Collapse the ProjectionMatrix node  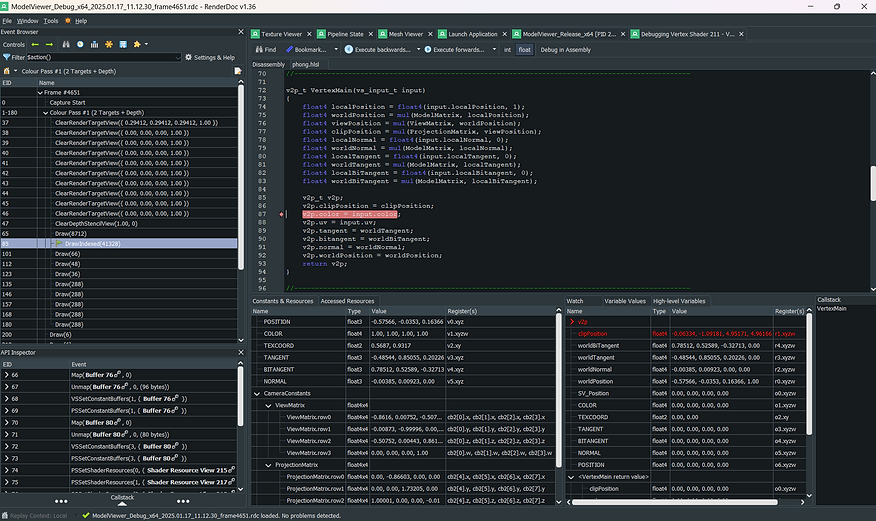268,465
